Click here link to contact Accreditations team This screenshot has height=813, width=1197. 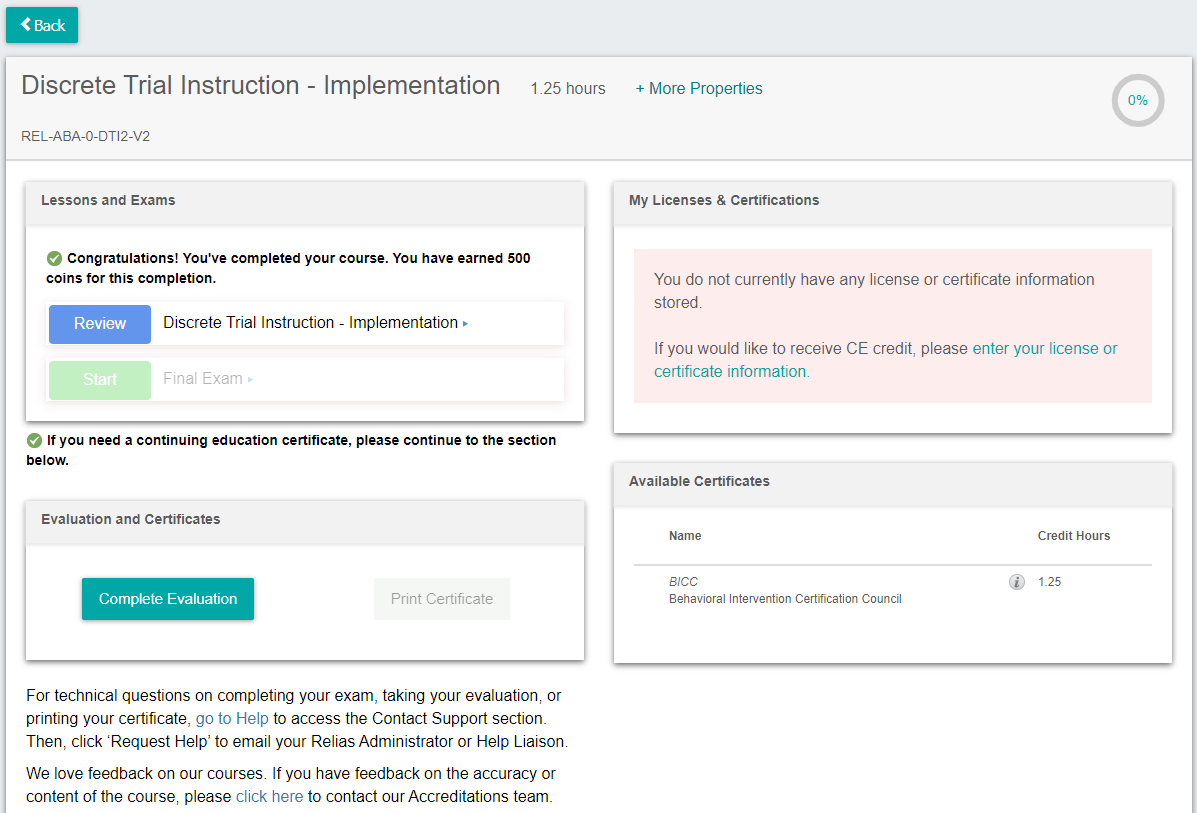coord(269,797)
